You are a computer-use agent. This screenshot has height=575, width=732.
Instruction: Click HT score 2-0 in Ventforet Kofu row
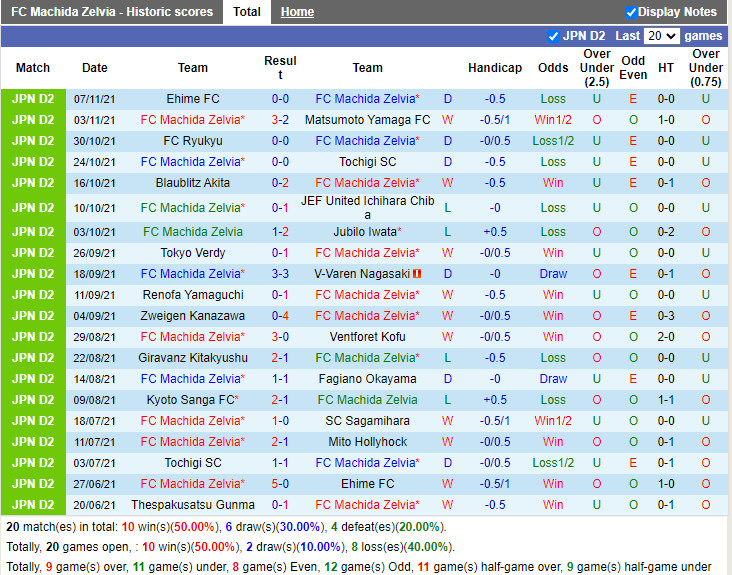coord(666,337)
